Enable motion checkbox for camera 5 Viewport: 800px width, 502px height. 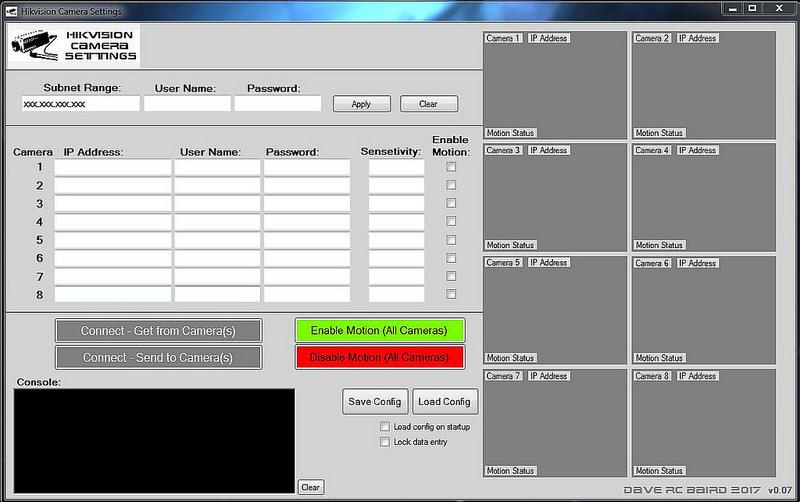451,240
